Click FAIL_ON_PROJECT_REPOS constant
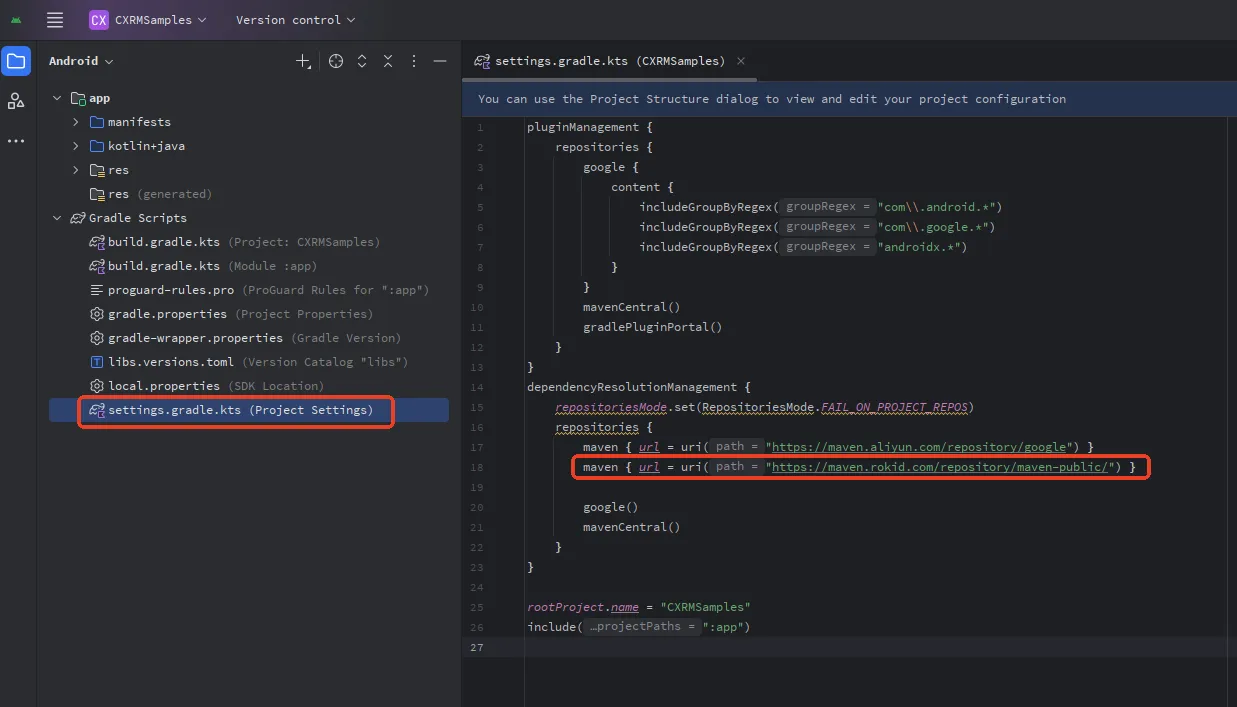 [894, 407]
